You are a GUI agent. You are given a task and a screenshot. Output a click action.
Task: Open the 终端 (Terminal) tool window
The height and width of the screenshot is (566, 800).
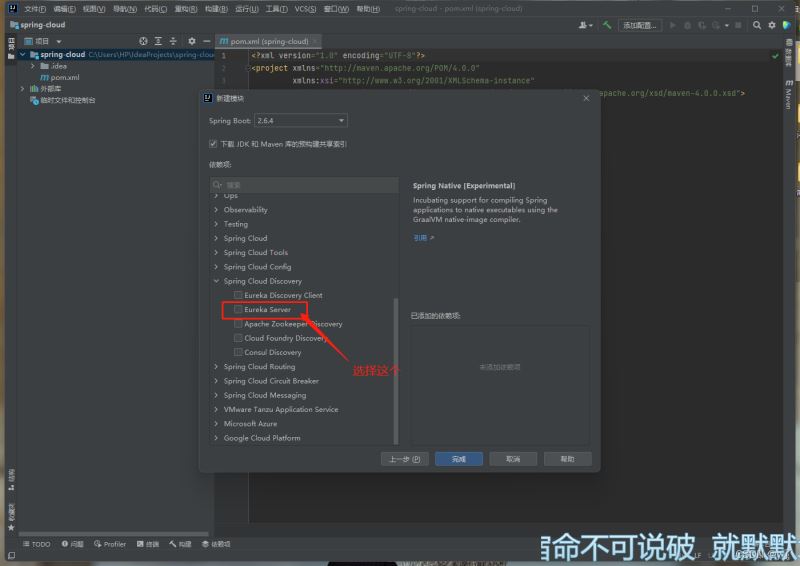click(148, 544)
